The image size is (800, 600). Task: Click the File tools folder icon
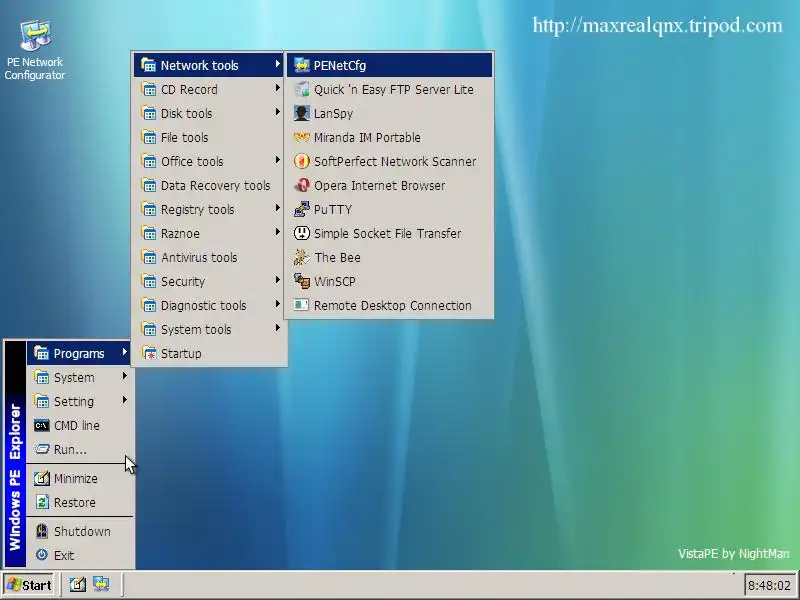[x=149, y=137]
